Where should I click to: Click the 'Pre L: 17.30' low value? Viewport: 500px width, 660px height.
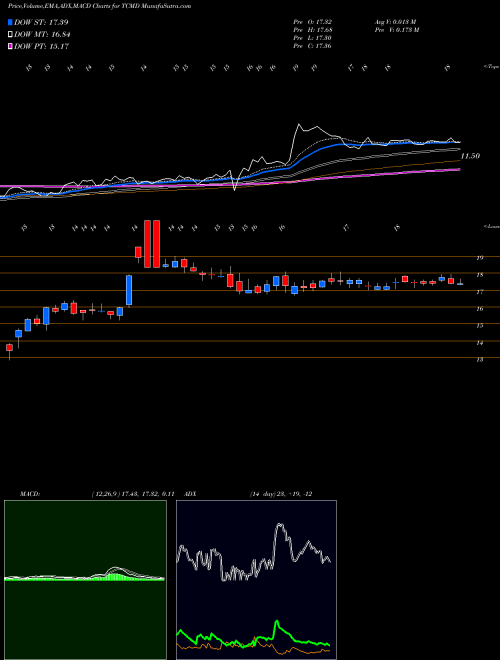tap(313, 38)
